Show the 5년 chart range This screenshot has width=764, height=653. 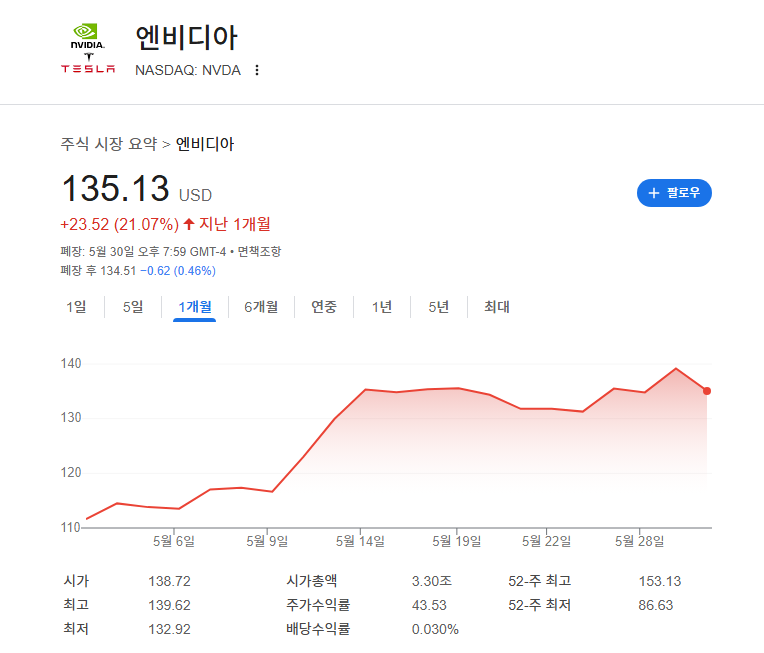coord(439,307)
